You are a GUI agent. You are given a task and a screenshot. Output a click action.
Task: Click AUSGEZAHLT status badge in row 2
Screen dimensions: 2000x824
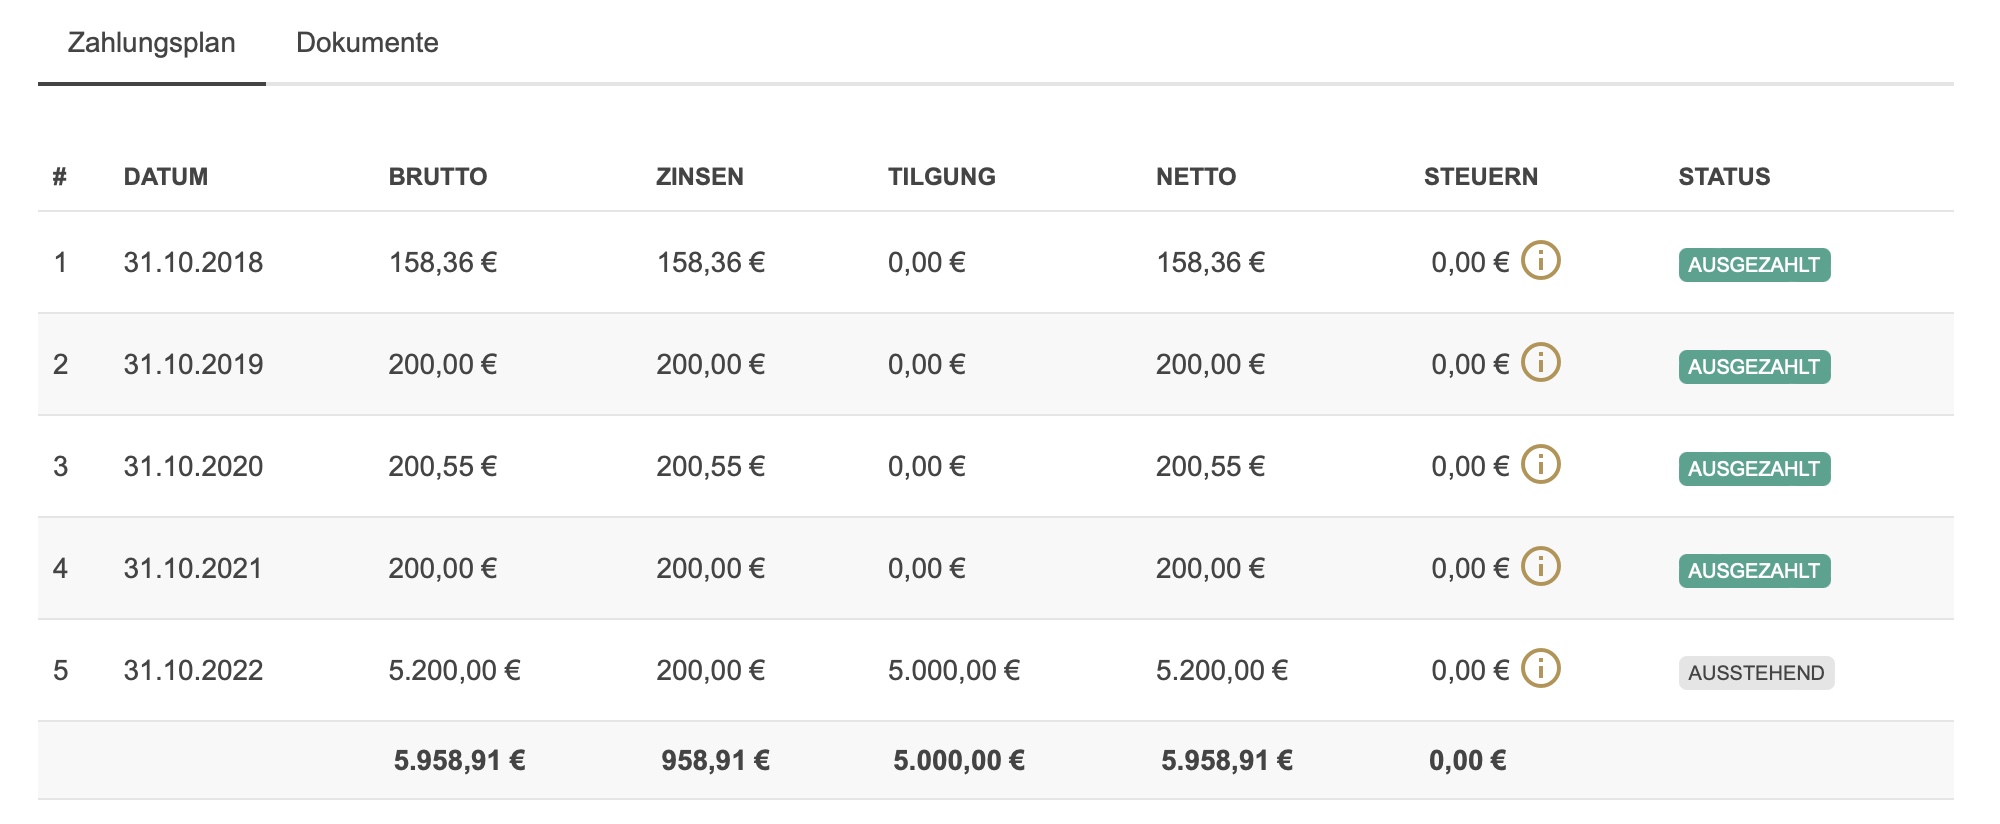coord(1753,367)
